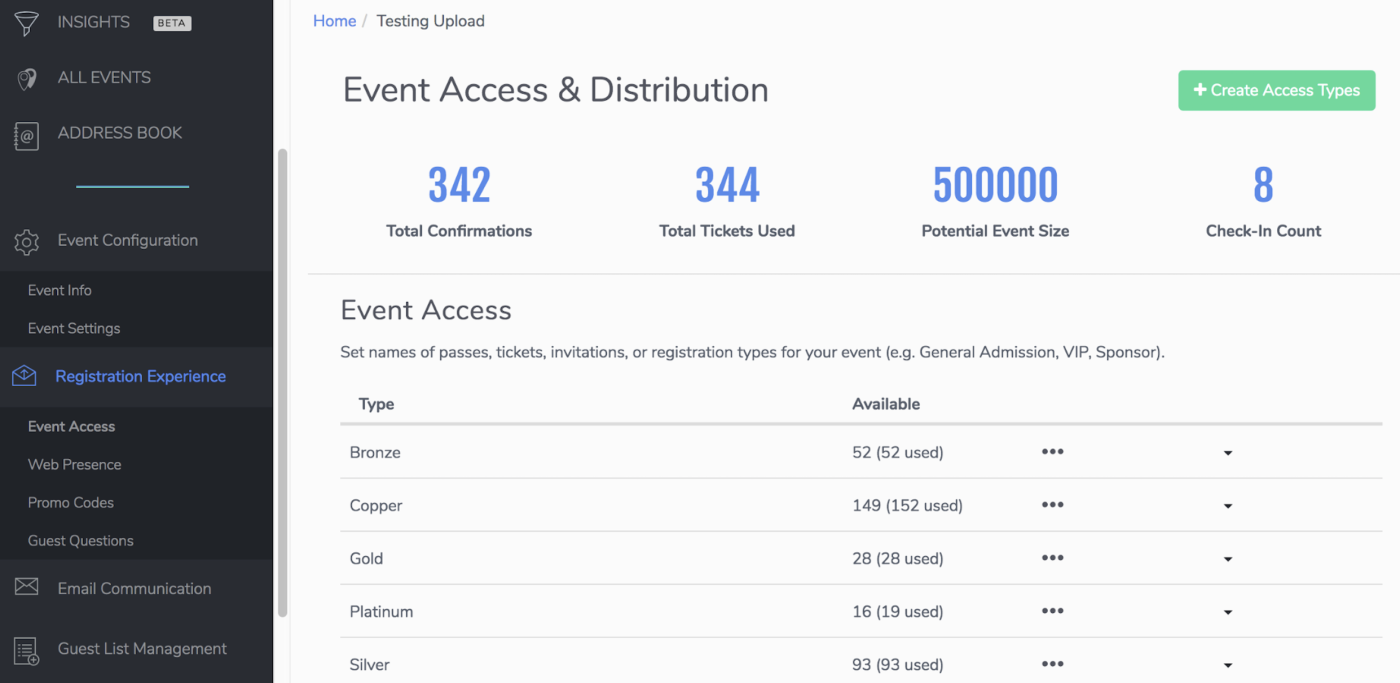
Task: Open Guest Questions in the sidebar
Action: click(81, 540)
